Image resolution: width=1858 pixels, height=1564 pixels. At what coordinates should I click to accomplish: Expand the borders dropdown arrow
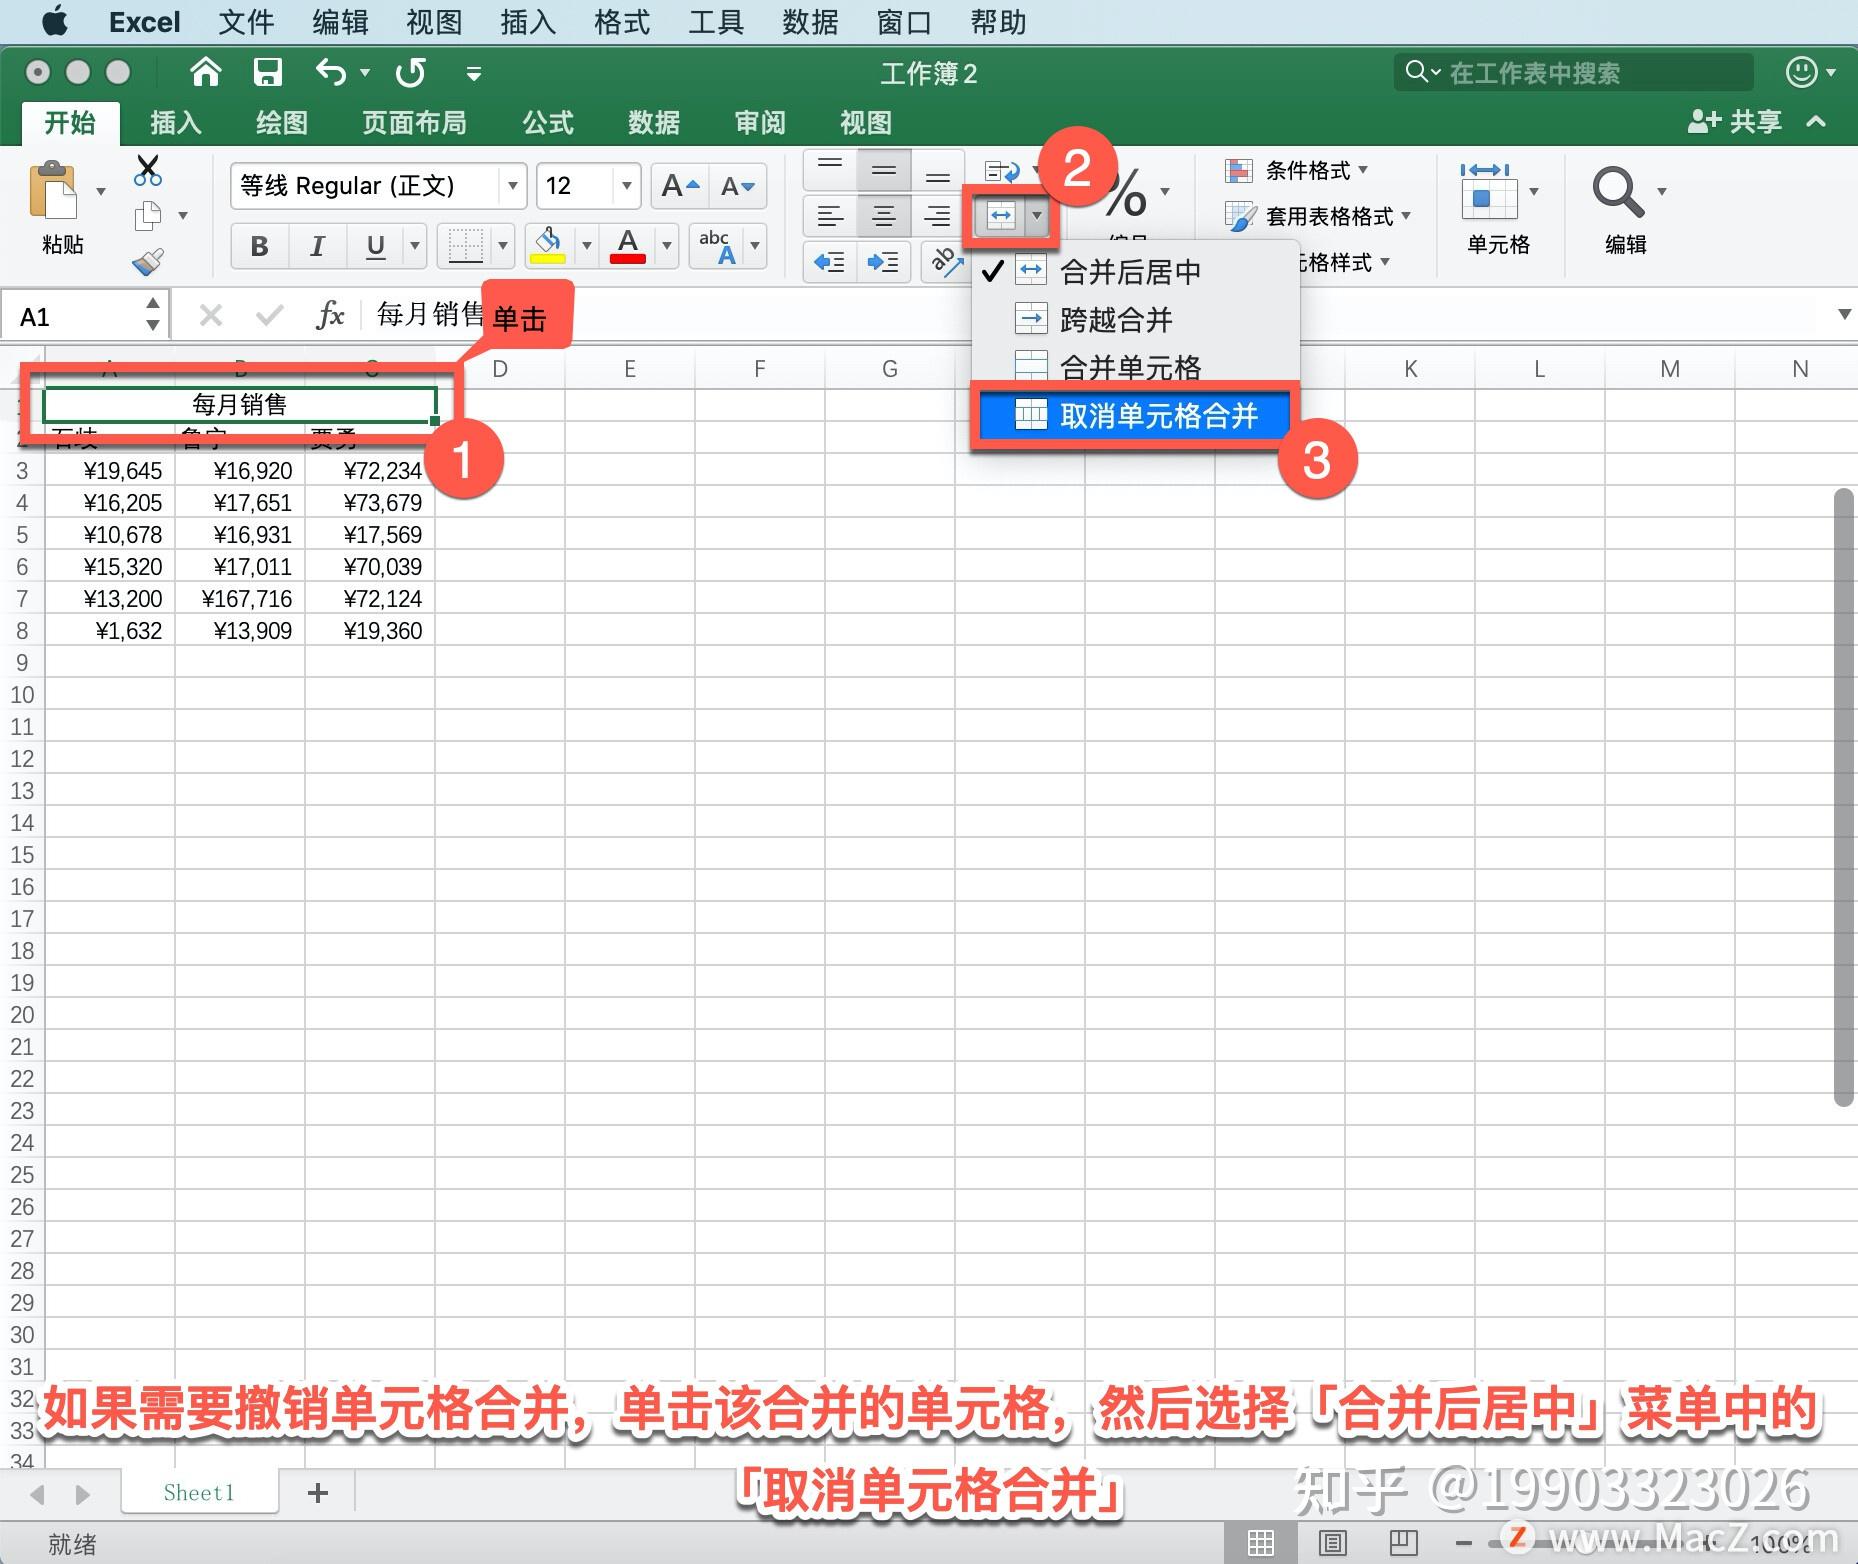(x=502, y=246)
